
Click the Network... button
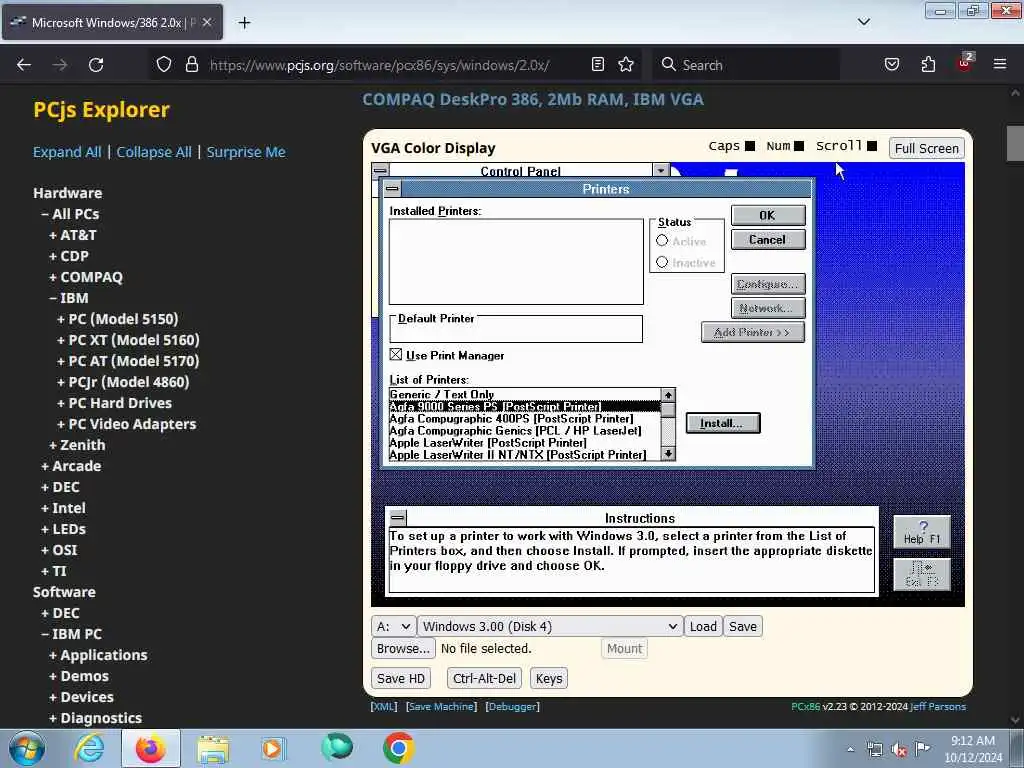click(768, 308)
